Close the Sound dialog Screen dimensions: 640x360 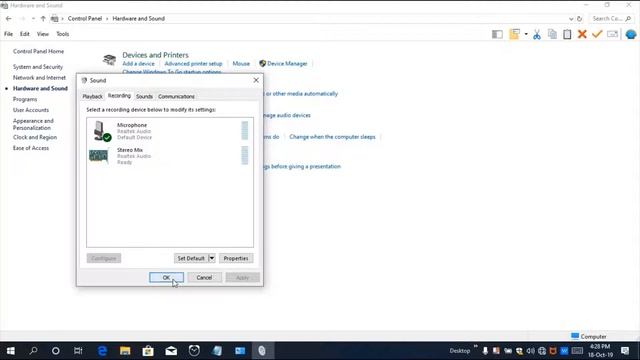pyautogui.click(x=256, y=80)
